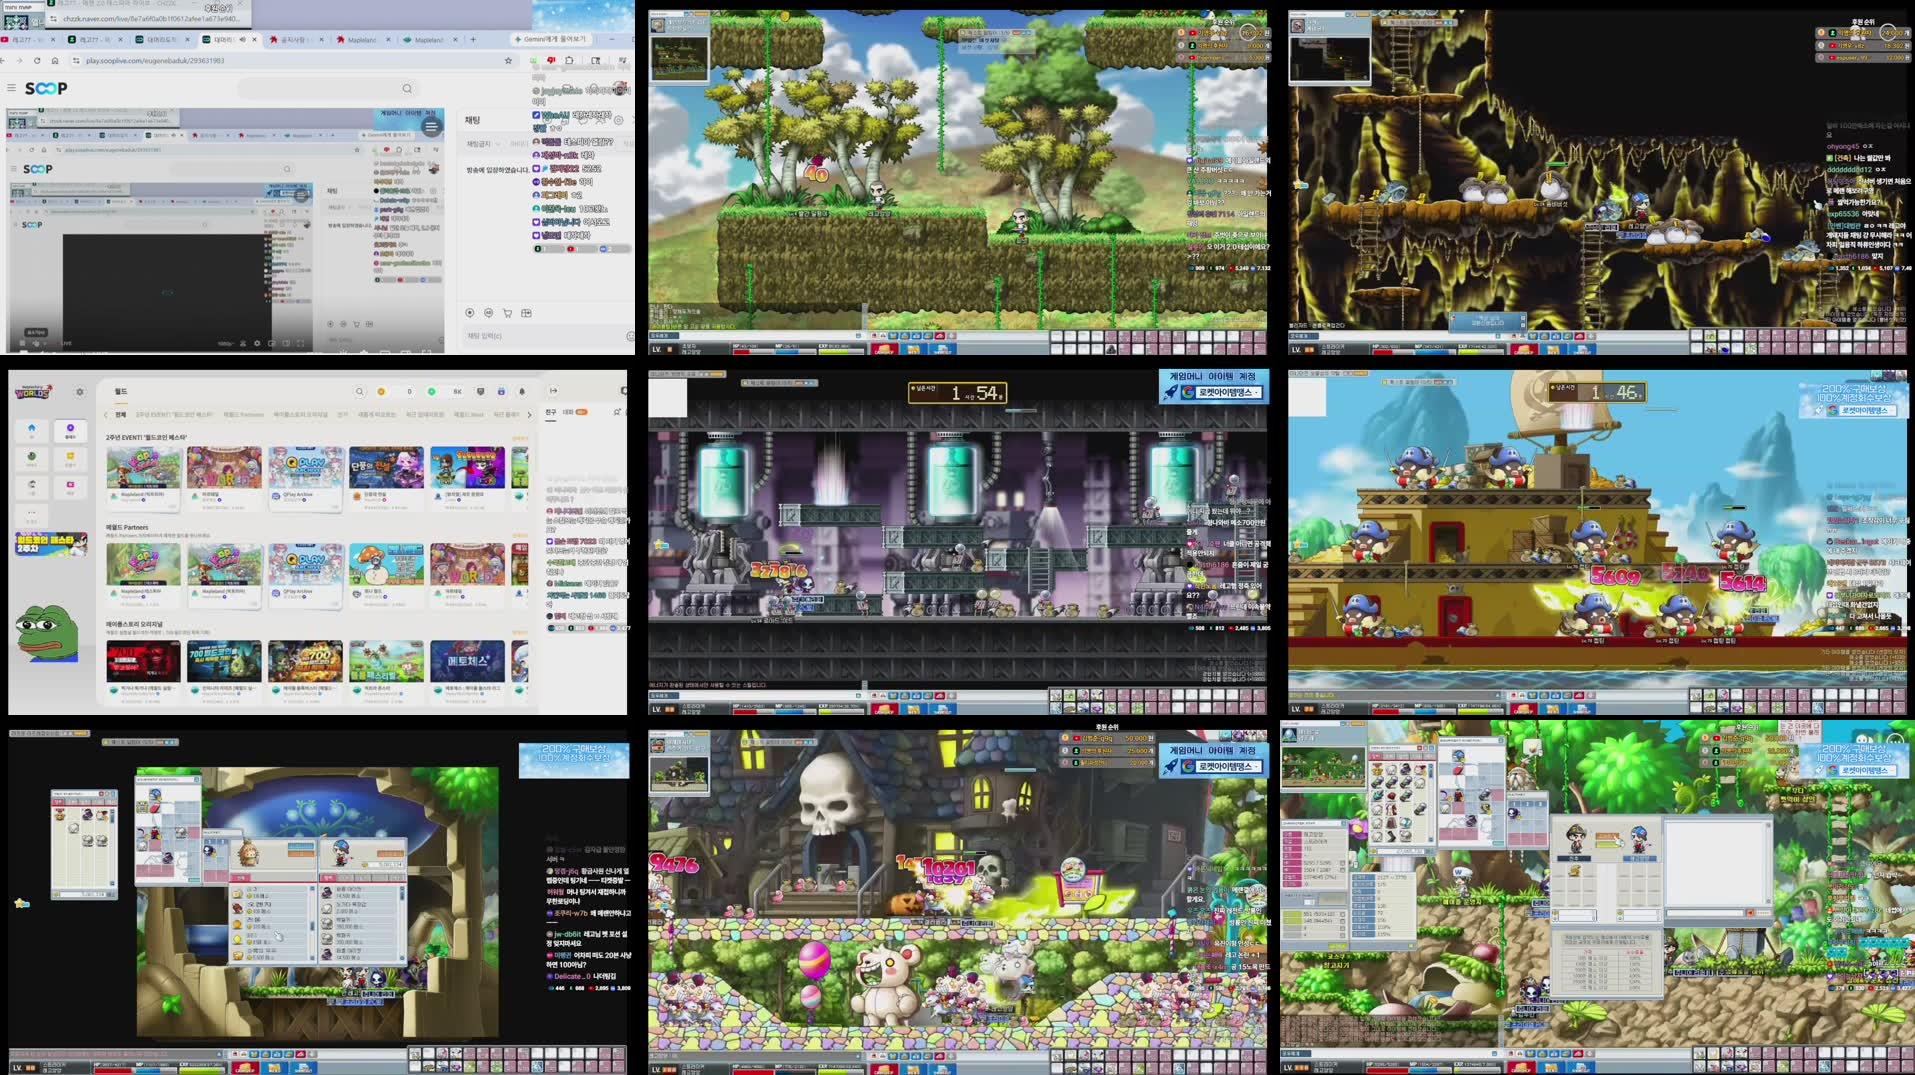The image size is (1915, 1075).
Task: Open the Worlds notification bell
Action: 522,391
